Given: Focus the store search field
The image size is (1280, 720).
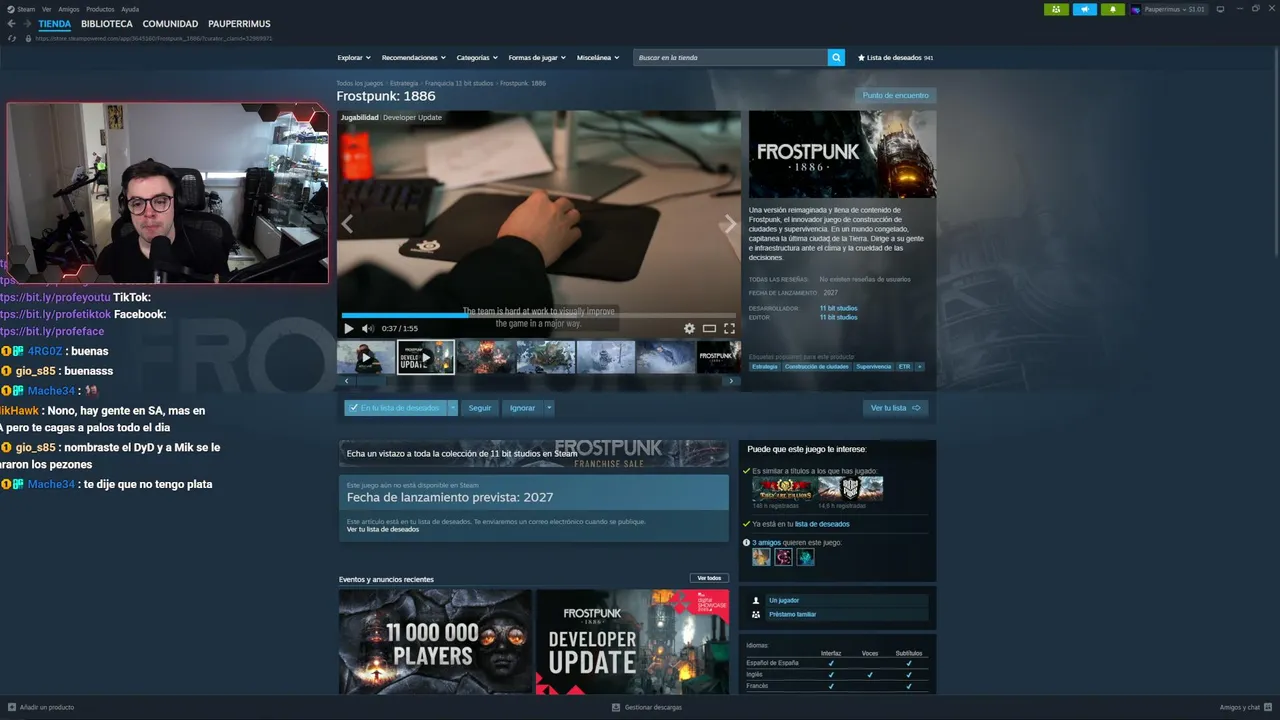Looking at the screenshot, I should click(x=731, y=58).
